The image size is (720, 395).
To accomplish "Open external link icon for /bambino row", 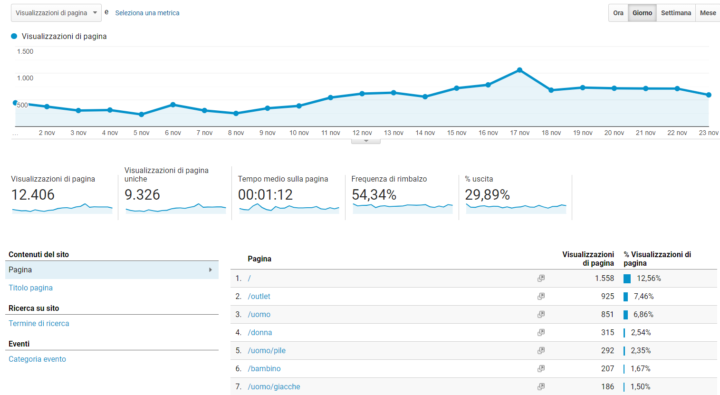I will 541,368.
